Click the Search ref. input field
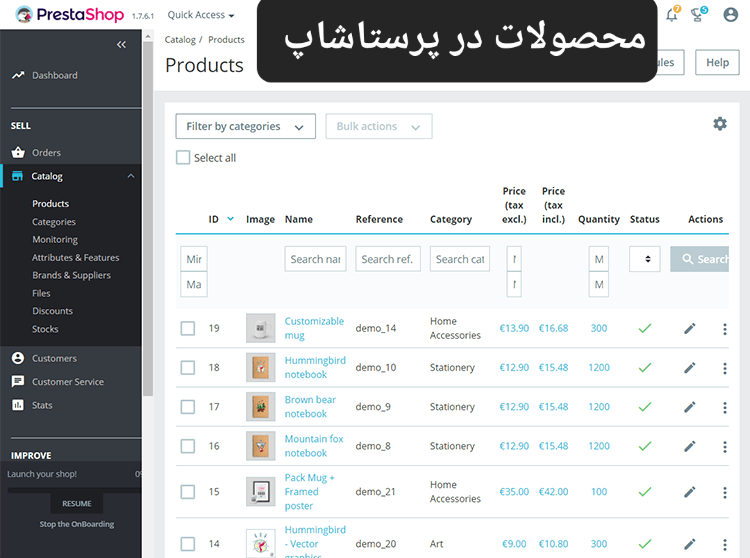 pos(388,259)
